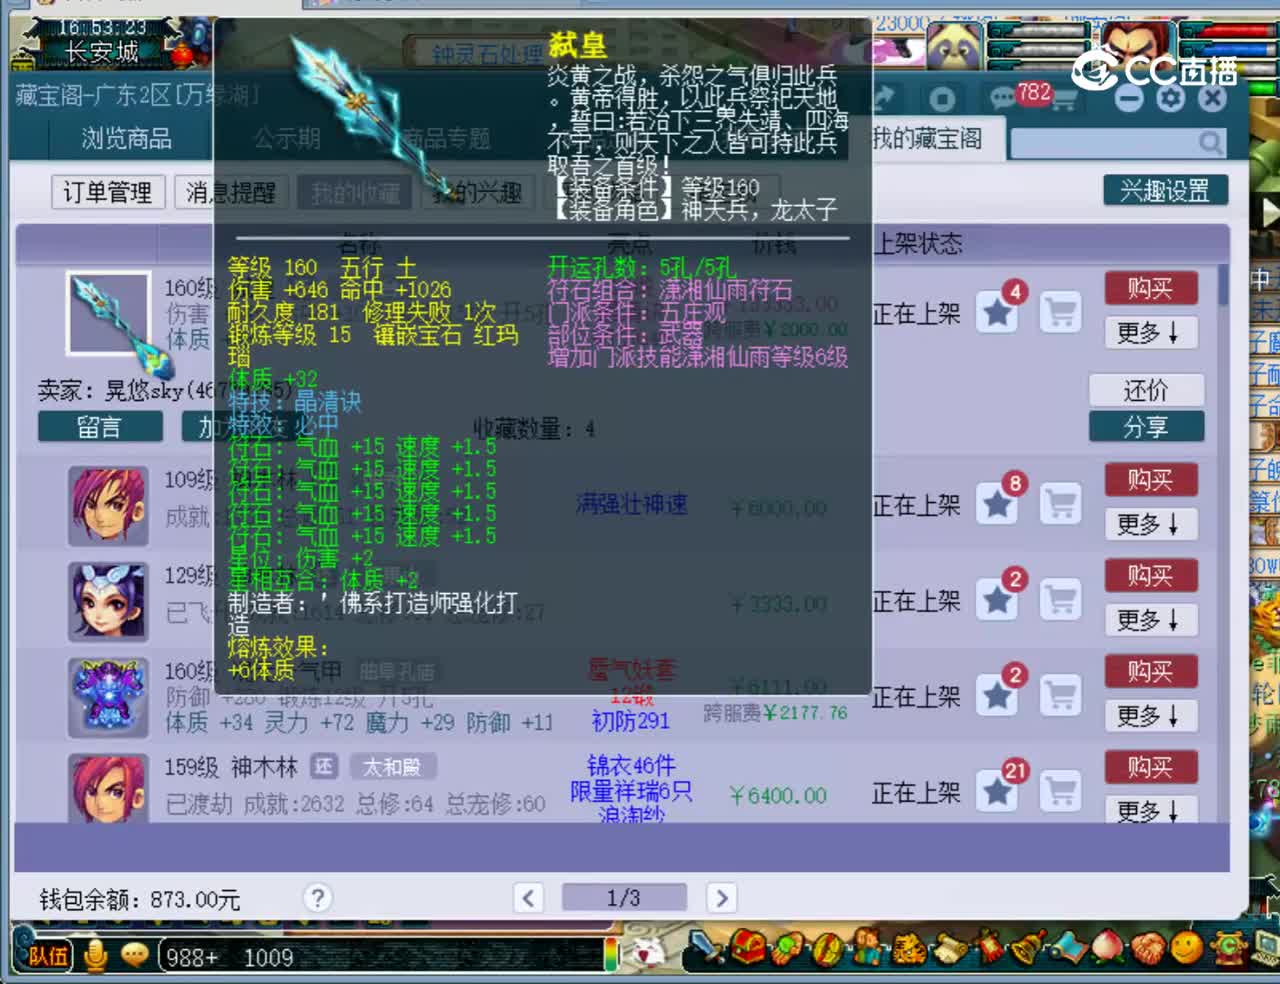Toggle favorite star with 8 badge

pos(997,504)
